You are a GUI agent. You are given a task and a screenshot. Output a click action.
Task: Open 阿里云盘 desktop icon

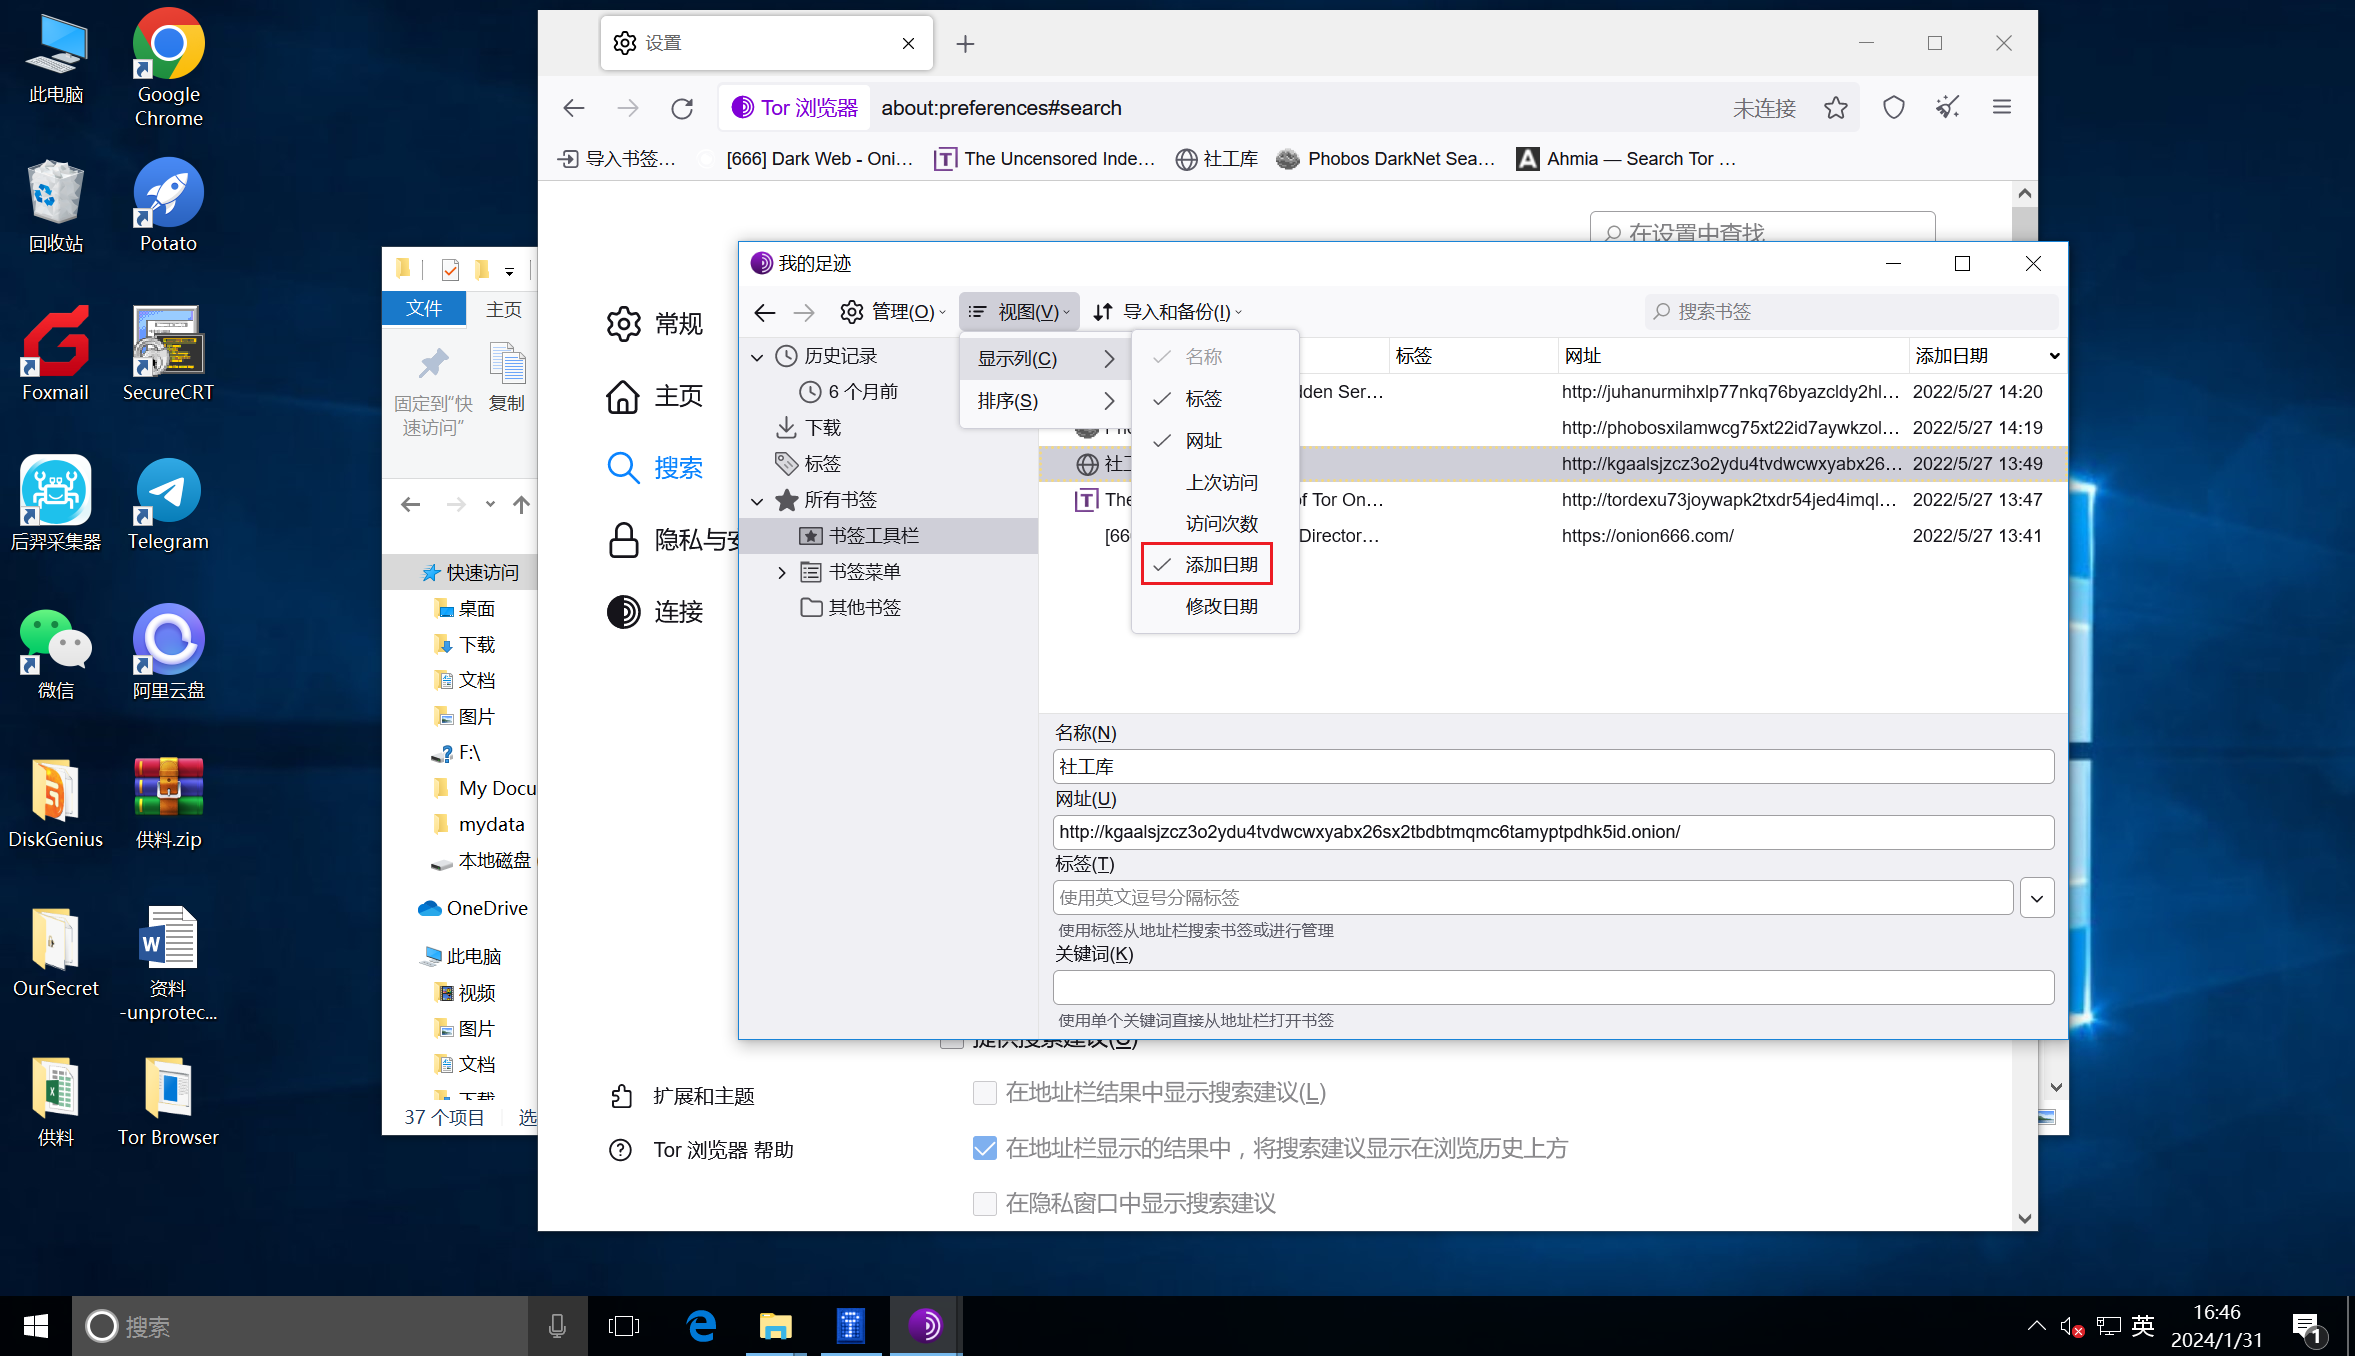pyautogui.click(x=168, y=653)
